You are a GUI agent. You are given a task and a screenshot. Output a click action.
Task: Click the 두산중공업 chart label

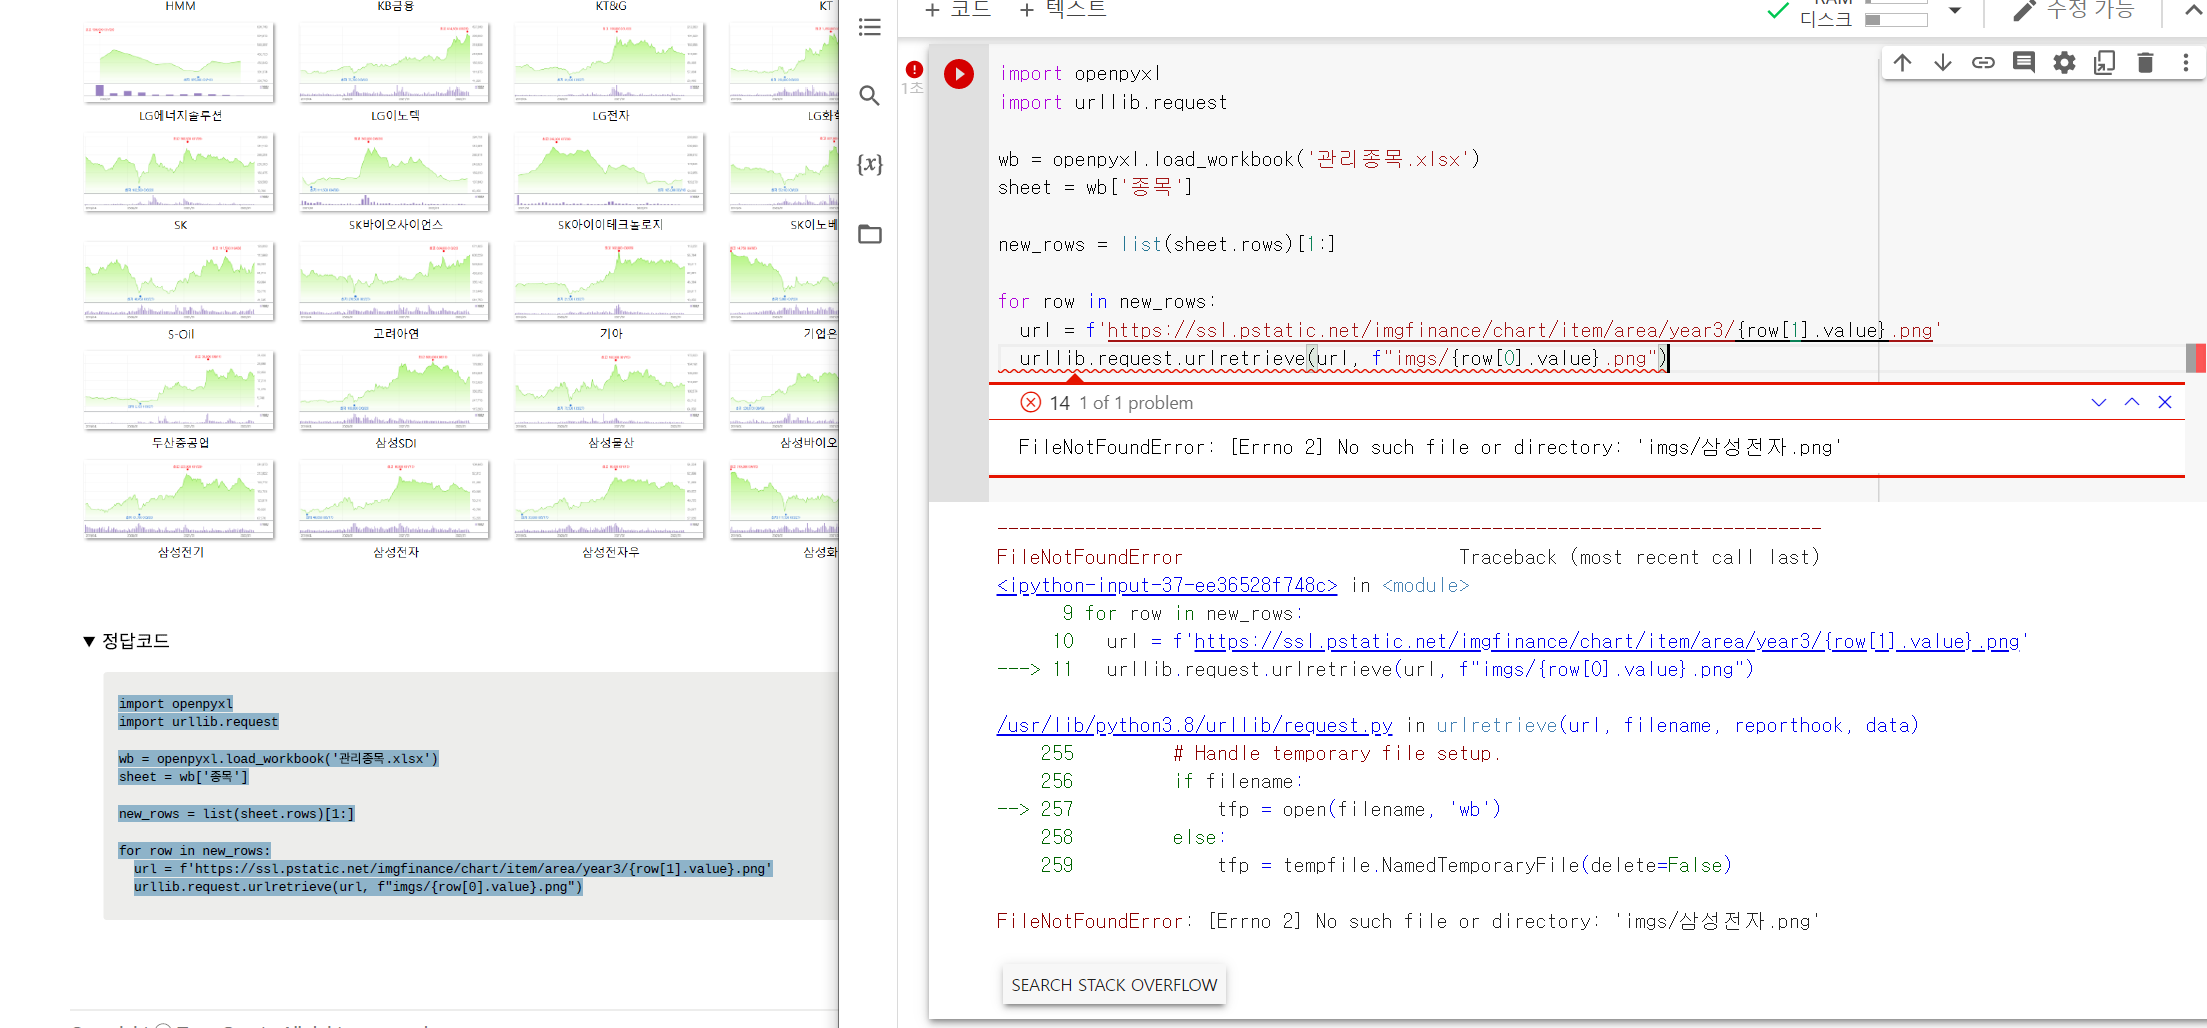pyautogui.click(x=180, y=443)
